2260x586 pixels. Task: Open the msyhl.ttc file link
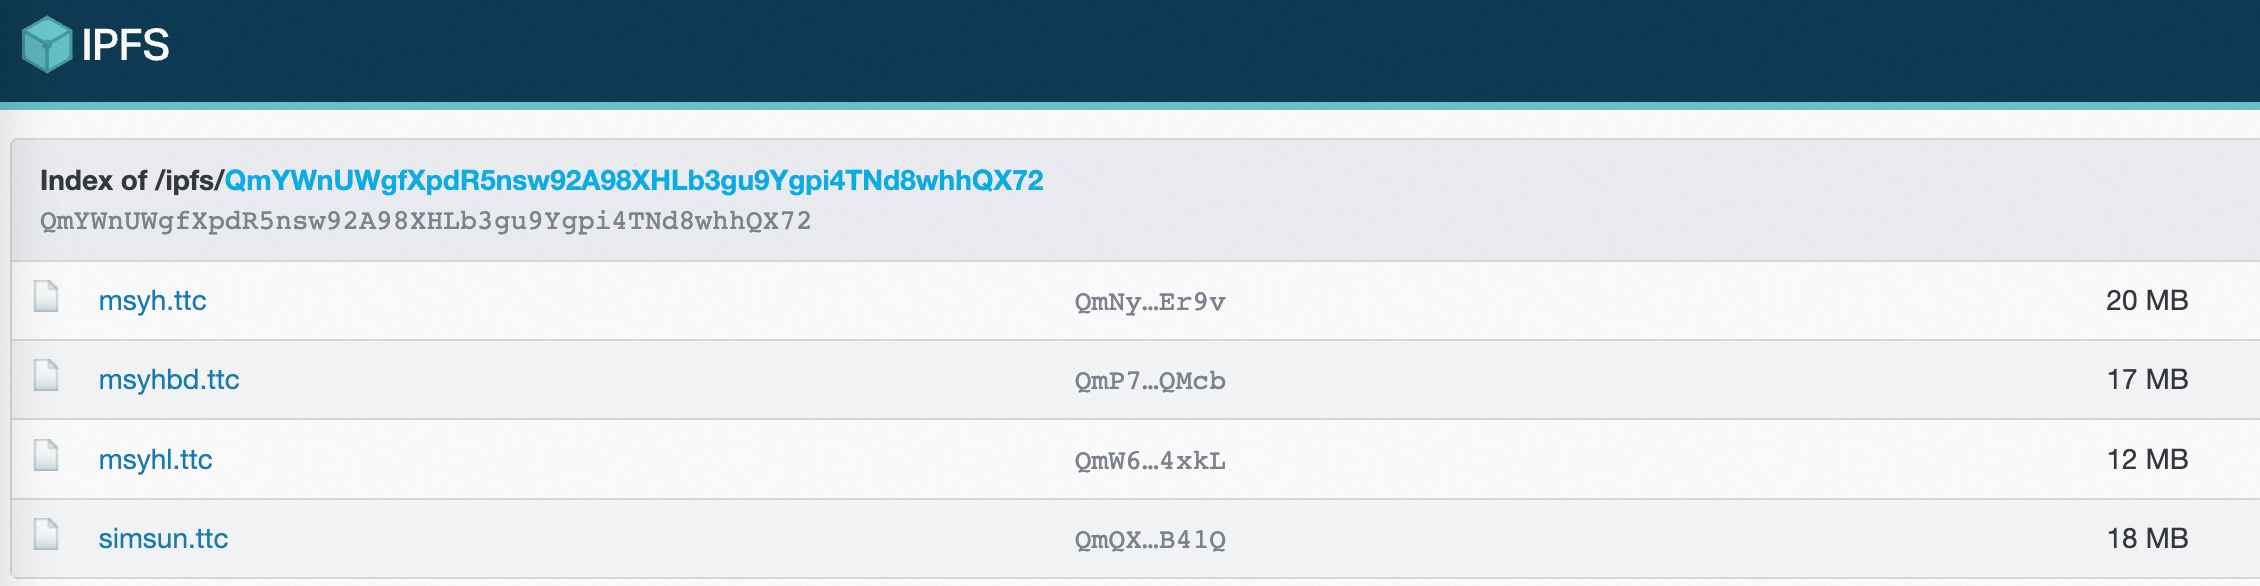click(x=156, y=460)
